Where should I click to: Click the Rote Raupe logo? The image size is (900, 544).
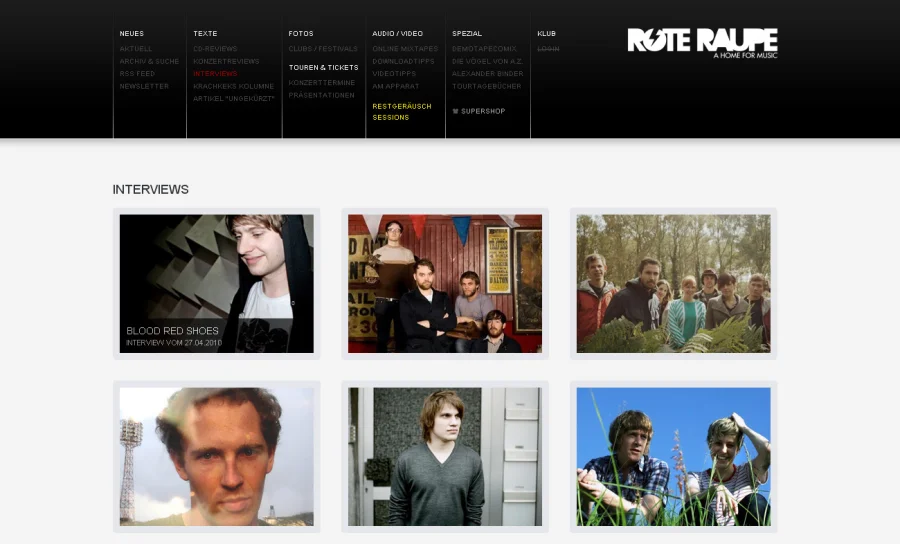coord(702,42)
